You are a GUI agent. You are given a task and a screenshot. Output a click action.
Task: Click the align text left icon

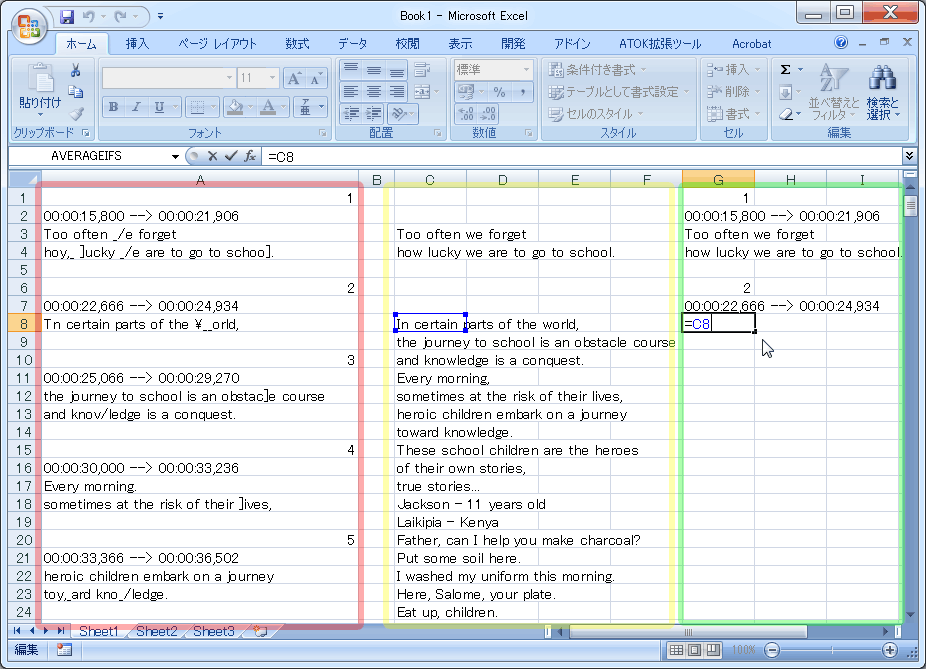[351, 92]
